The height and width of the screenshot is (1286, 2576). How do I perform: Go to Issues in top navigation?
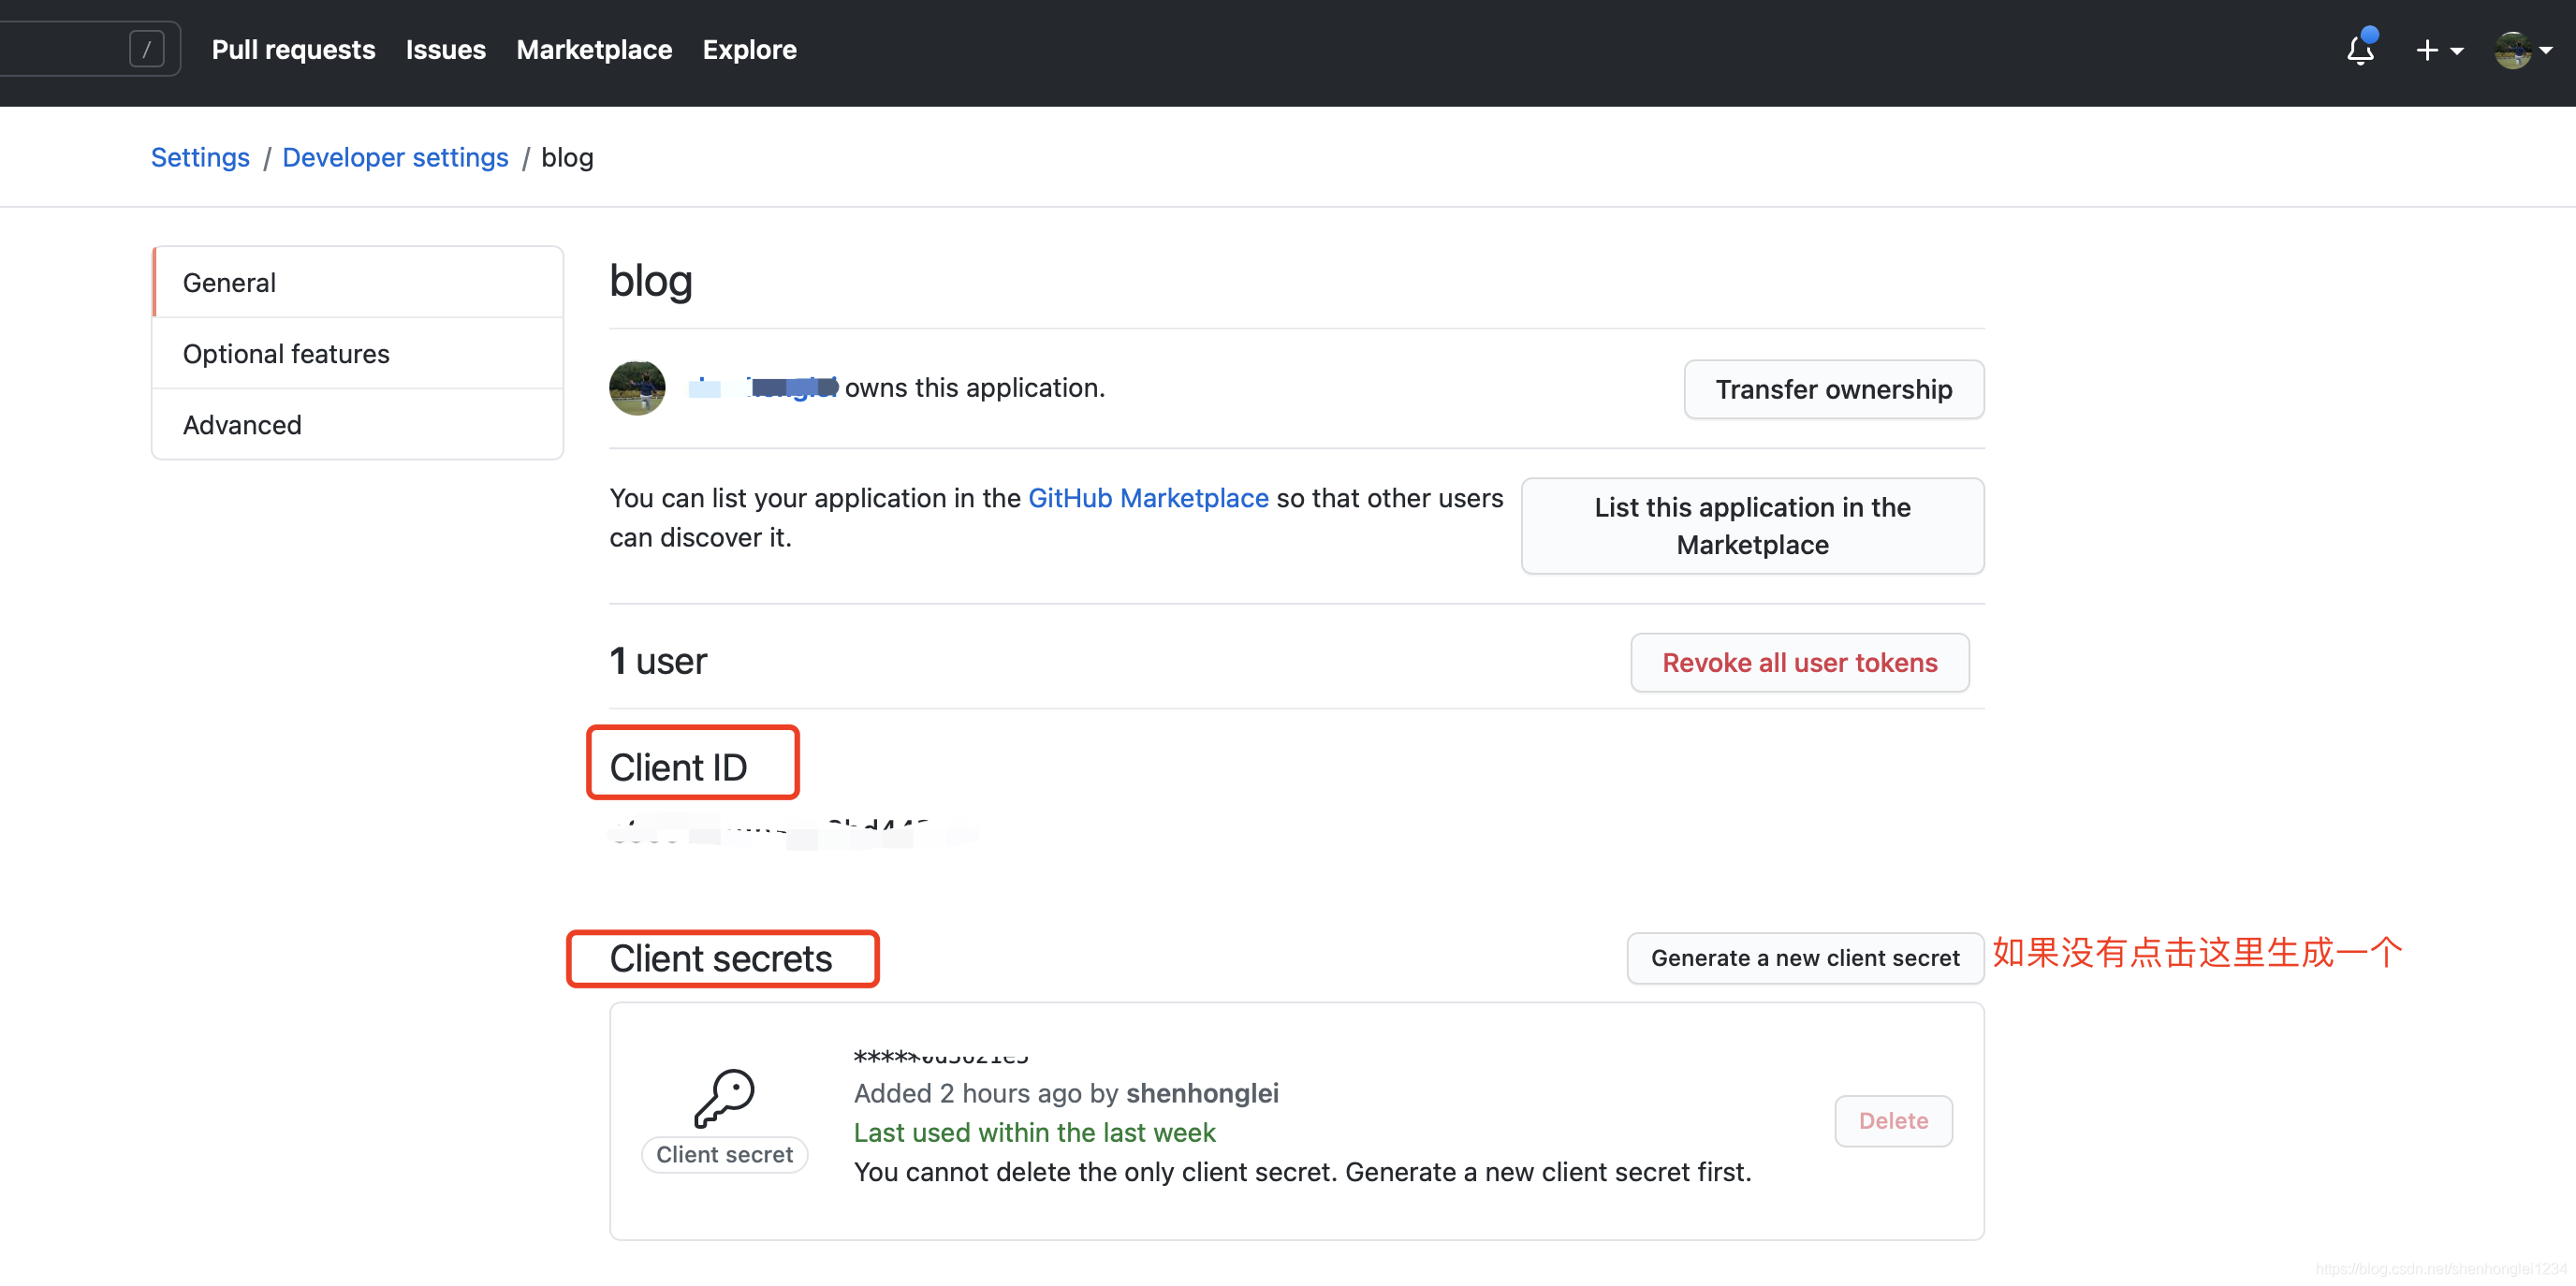tap(445, 50)
